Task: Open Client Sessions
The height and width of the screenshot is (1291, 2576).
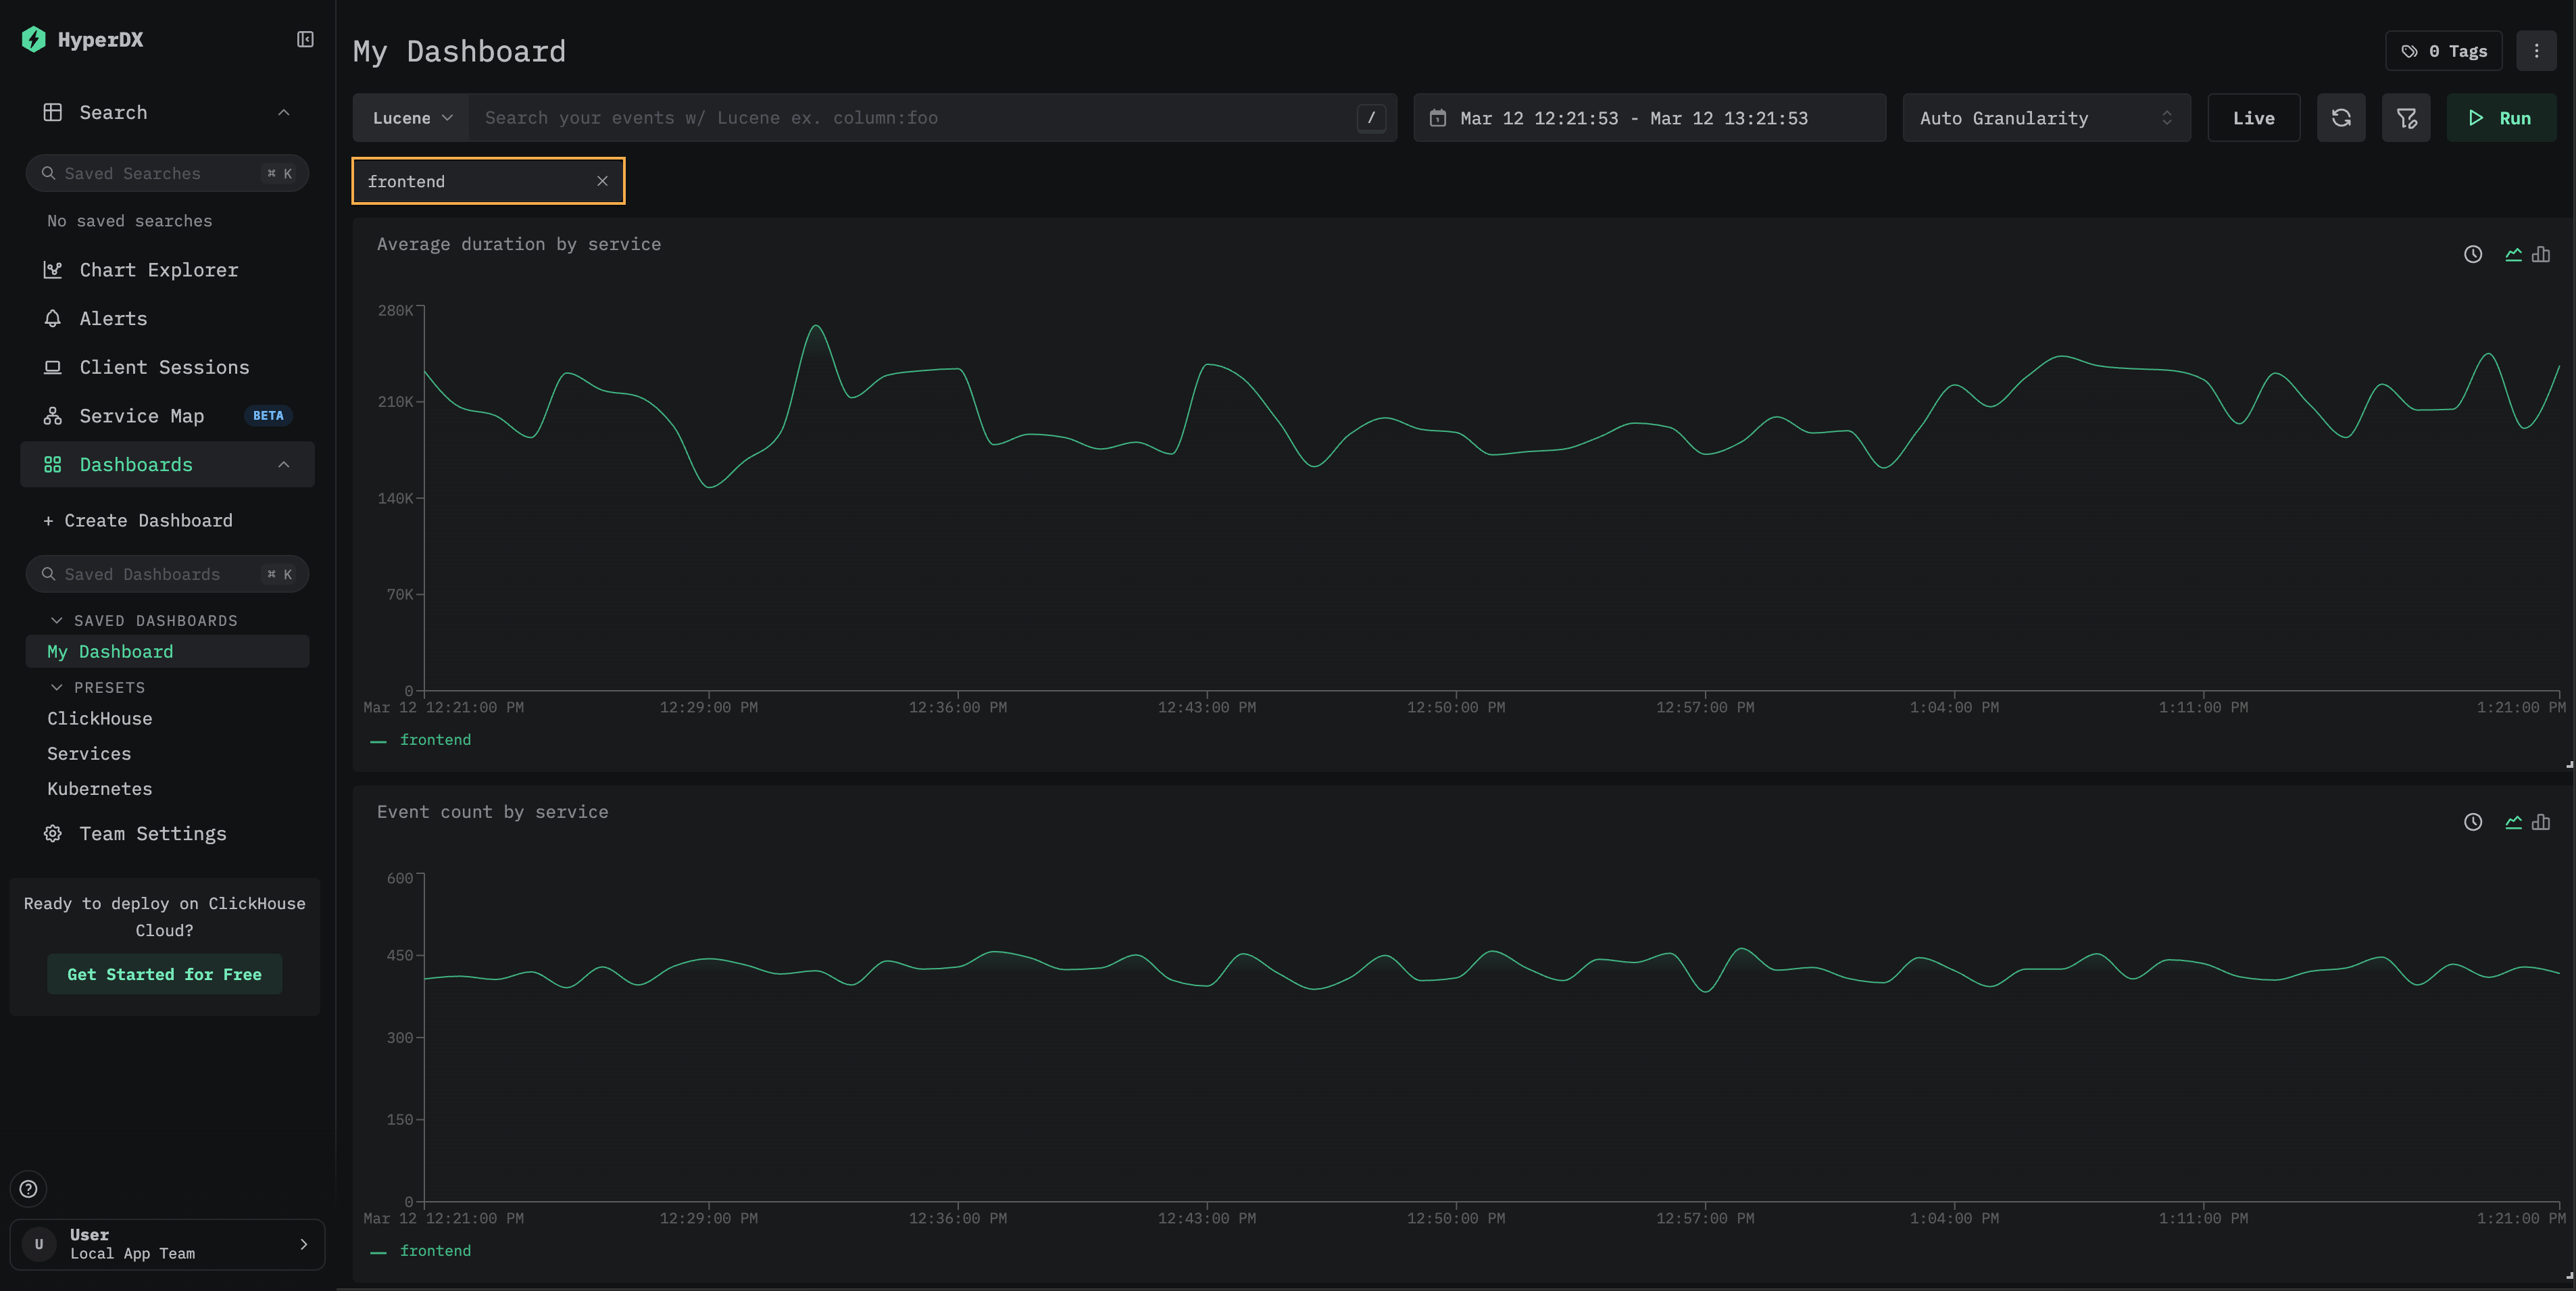Action: point(164,367)
